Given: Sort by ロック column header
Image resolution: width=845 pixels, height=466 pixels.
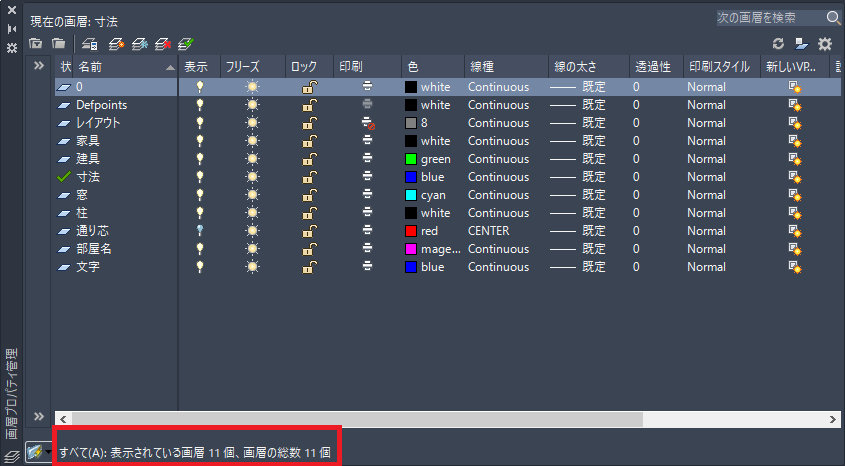Looking at the screenshot, I should [309, 67].
